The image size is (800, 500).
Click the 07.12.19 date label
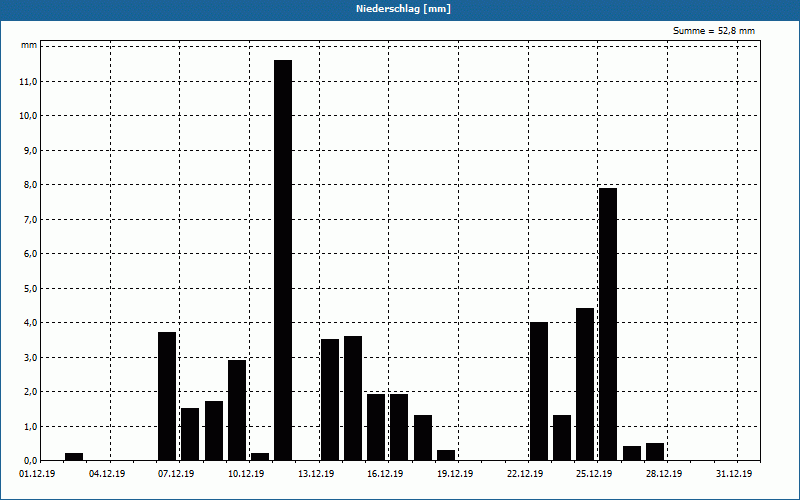click(176, 474)
